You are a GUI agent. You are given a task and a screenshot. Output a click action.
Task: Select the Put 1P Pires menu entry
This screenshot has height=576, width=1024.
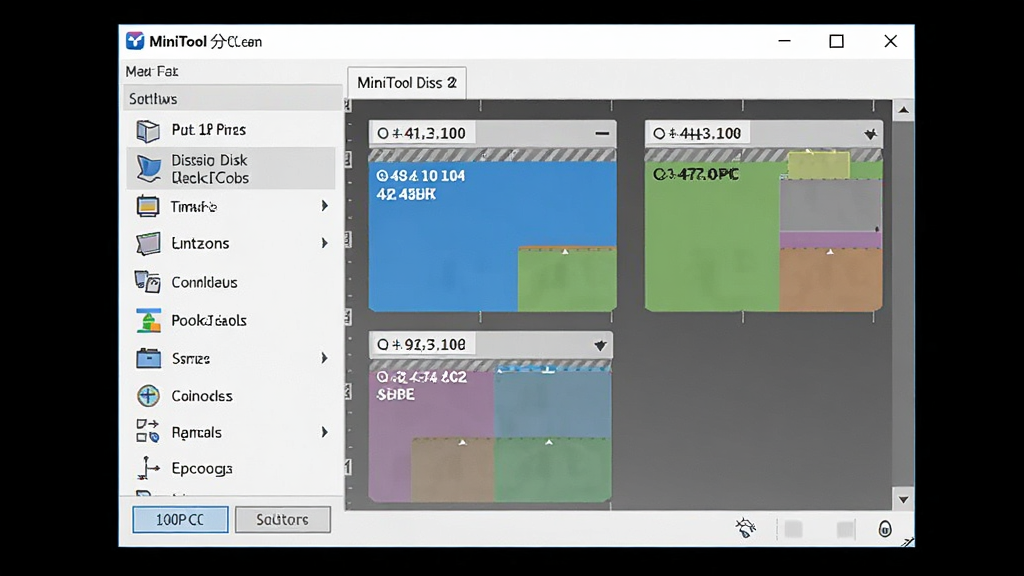(231, 130)
